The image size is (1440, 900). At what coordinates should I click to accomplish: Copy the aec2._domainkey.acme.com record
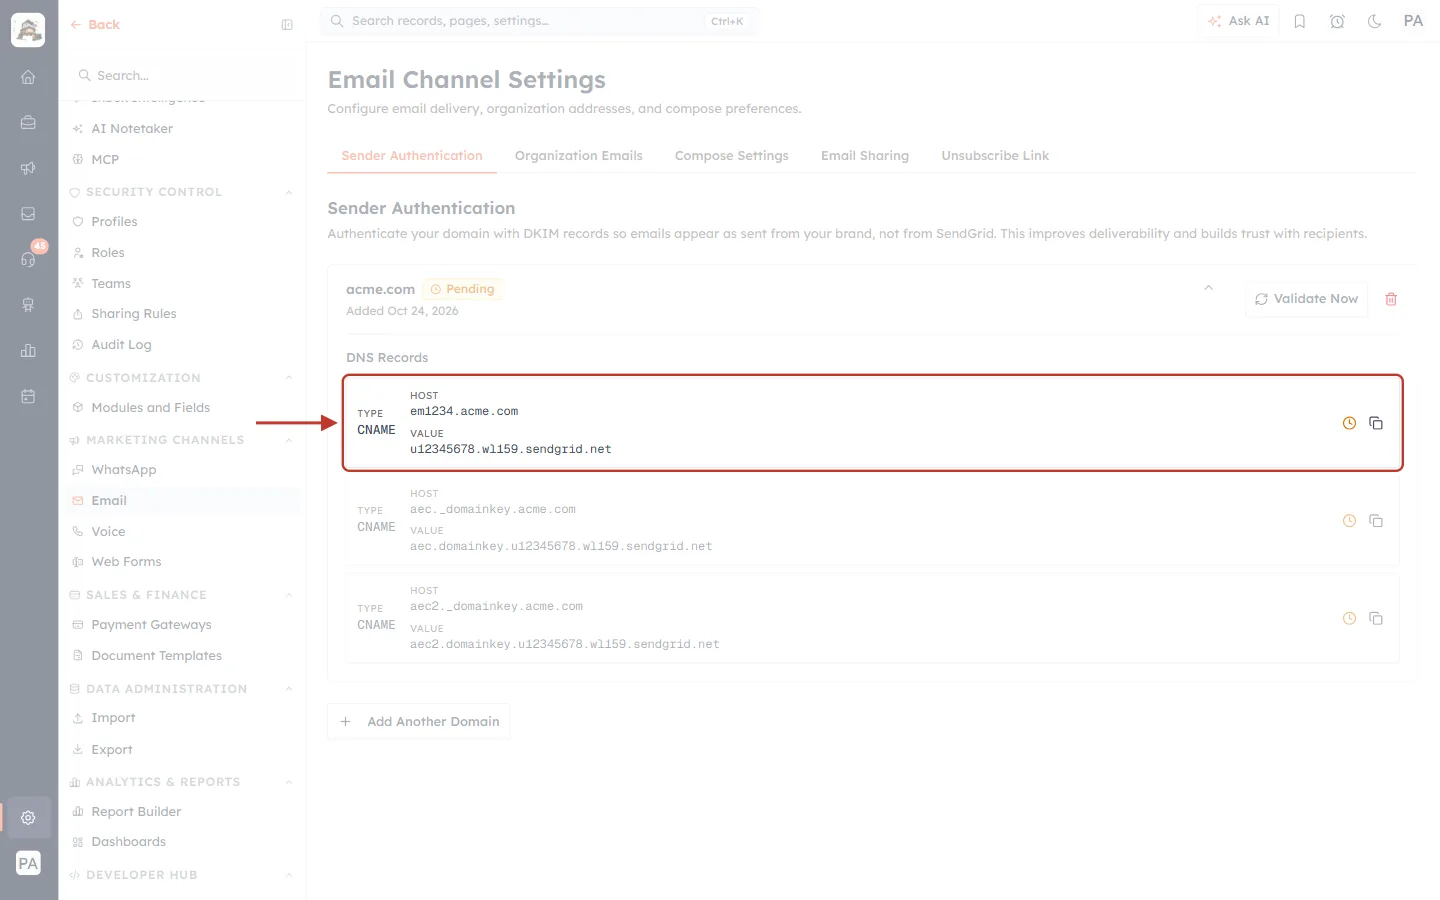pos(1376,618)
